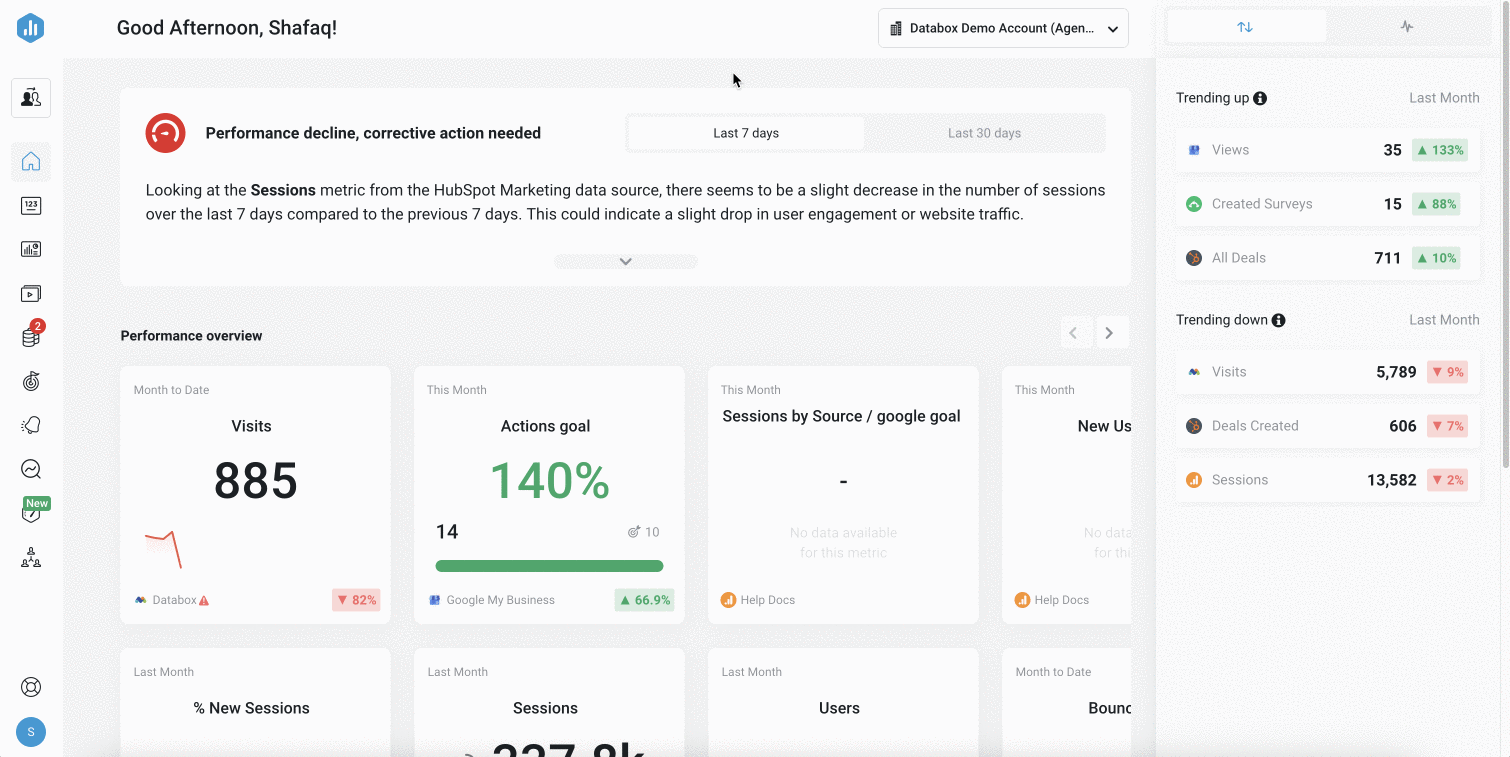The height and width of the screenshot is (757, 1510).
Task: Open the shield icon marked New
Action: coord(31,513)
